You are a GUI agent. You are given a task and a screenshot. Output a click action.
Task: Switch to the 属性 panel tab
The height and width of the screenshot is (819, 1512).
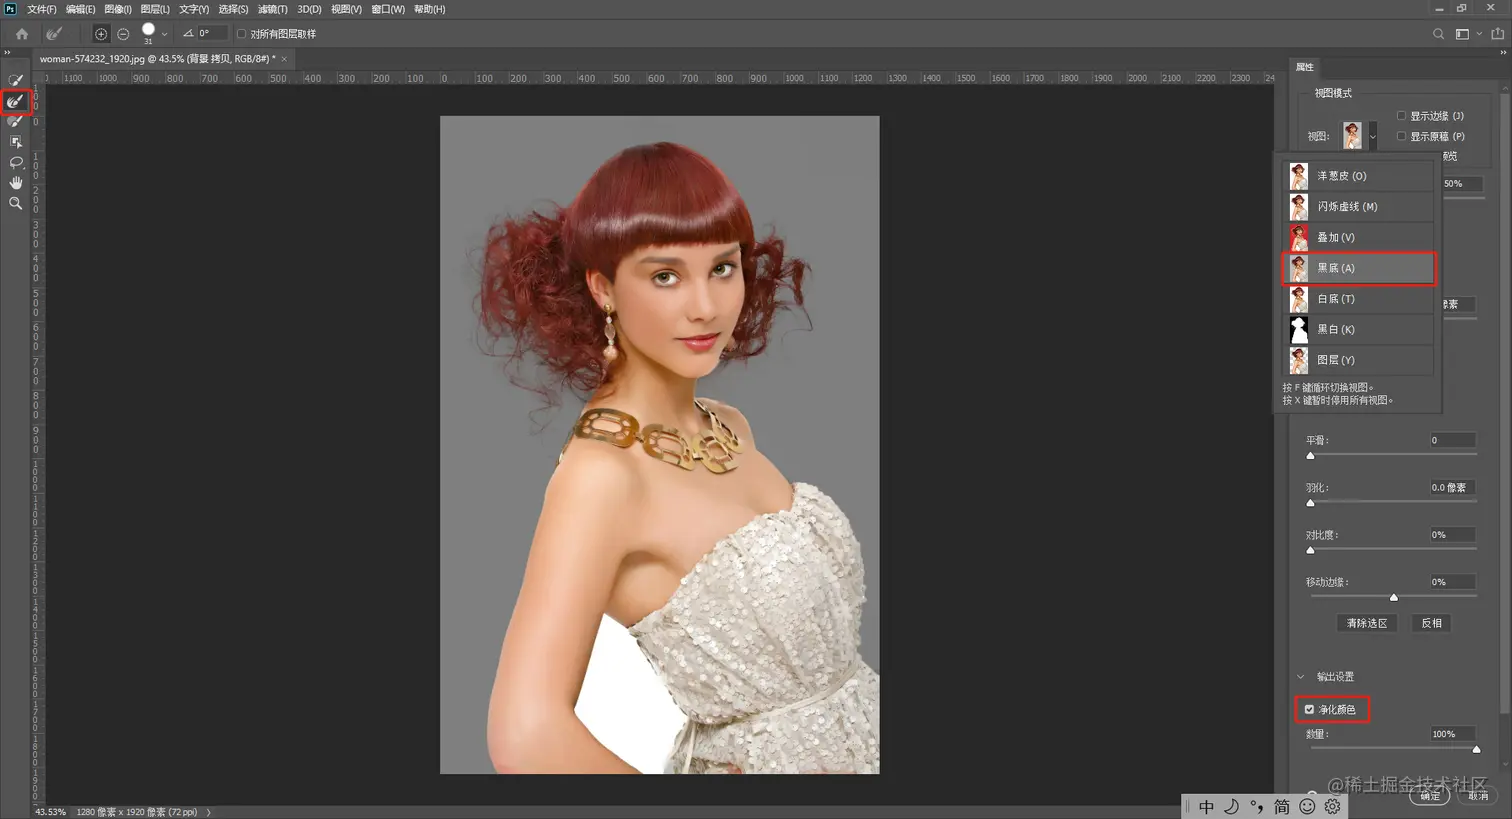tap(1305, 67)
